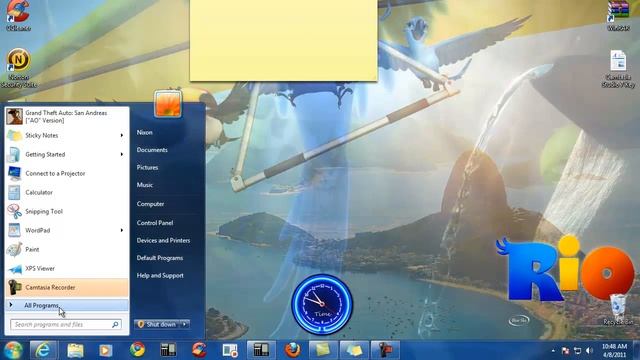Select WinRAR desktop shortcut

(x=618, y=16)
